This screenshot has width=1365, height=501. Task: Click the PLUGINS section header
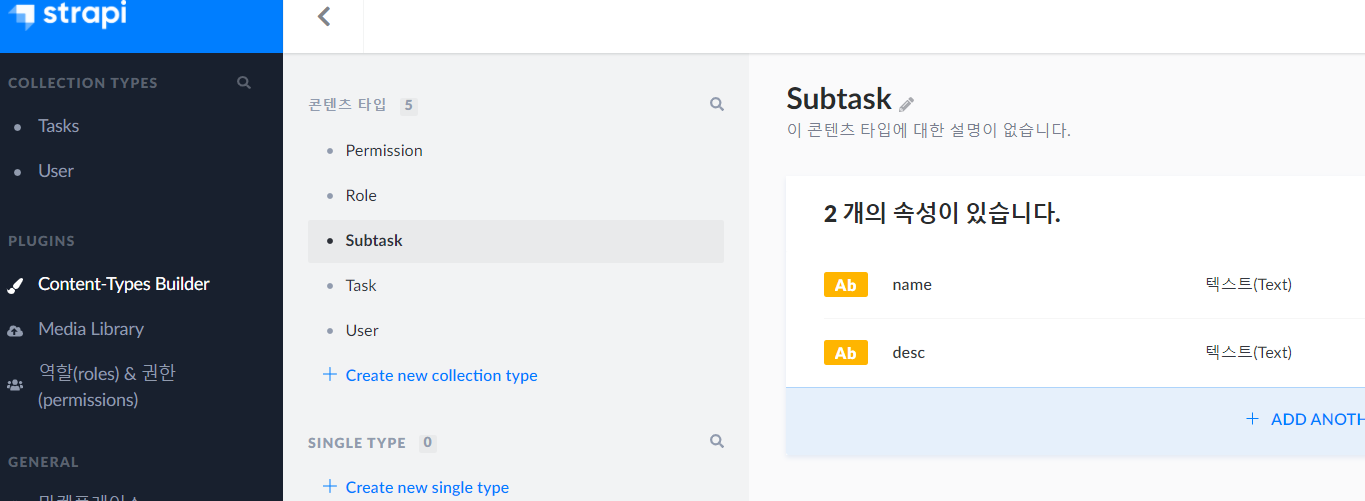click(41, 241)
